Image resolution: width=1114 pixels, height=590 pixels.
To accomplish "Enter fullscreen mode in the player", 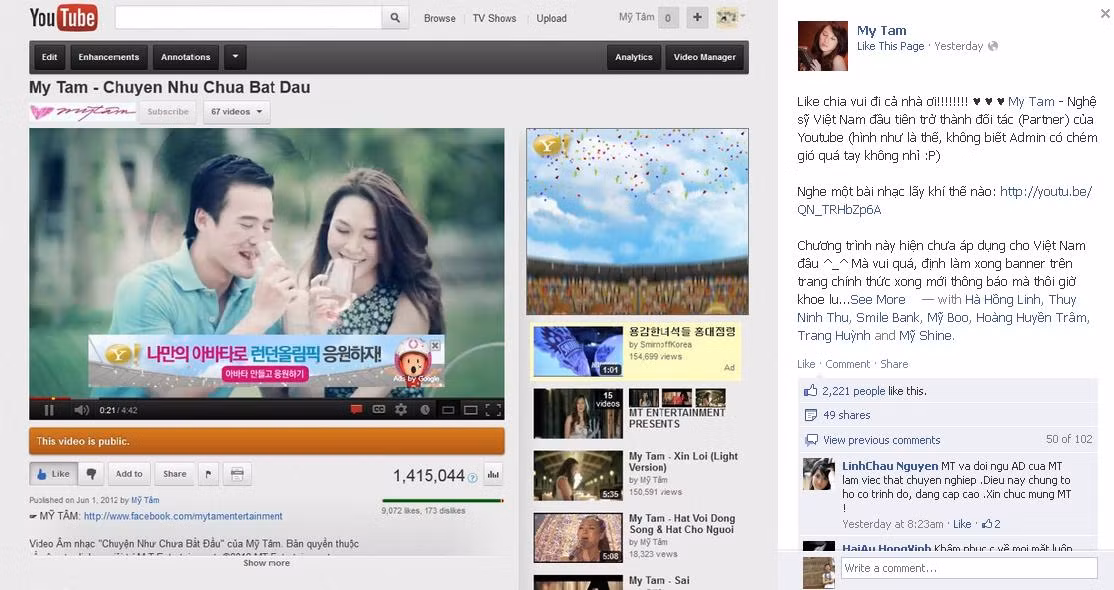I will coord(493,410).
